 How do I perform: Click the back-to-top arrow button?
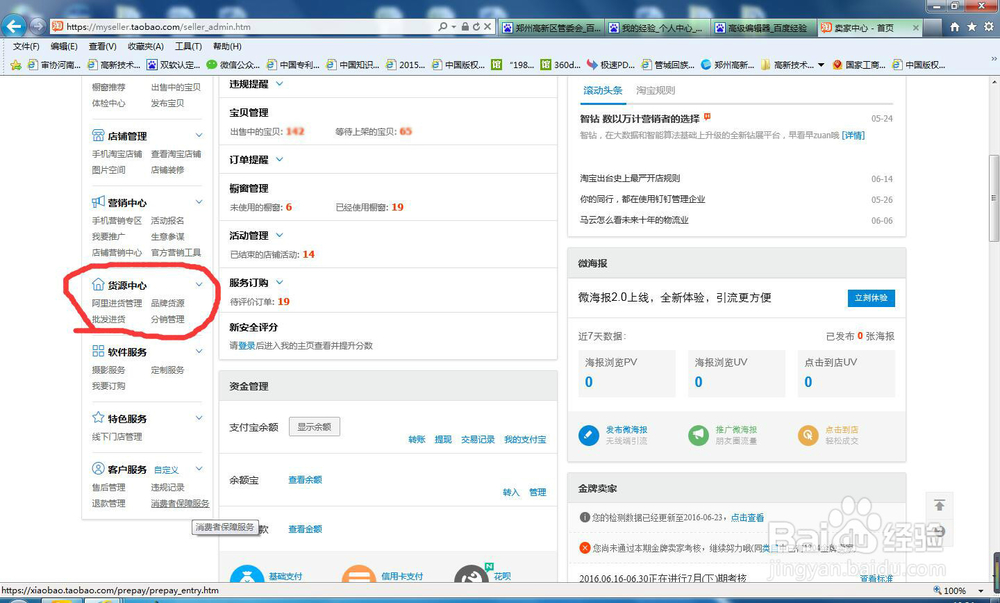point(939,505)
